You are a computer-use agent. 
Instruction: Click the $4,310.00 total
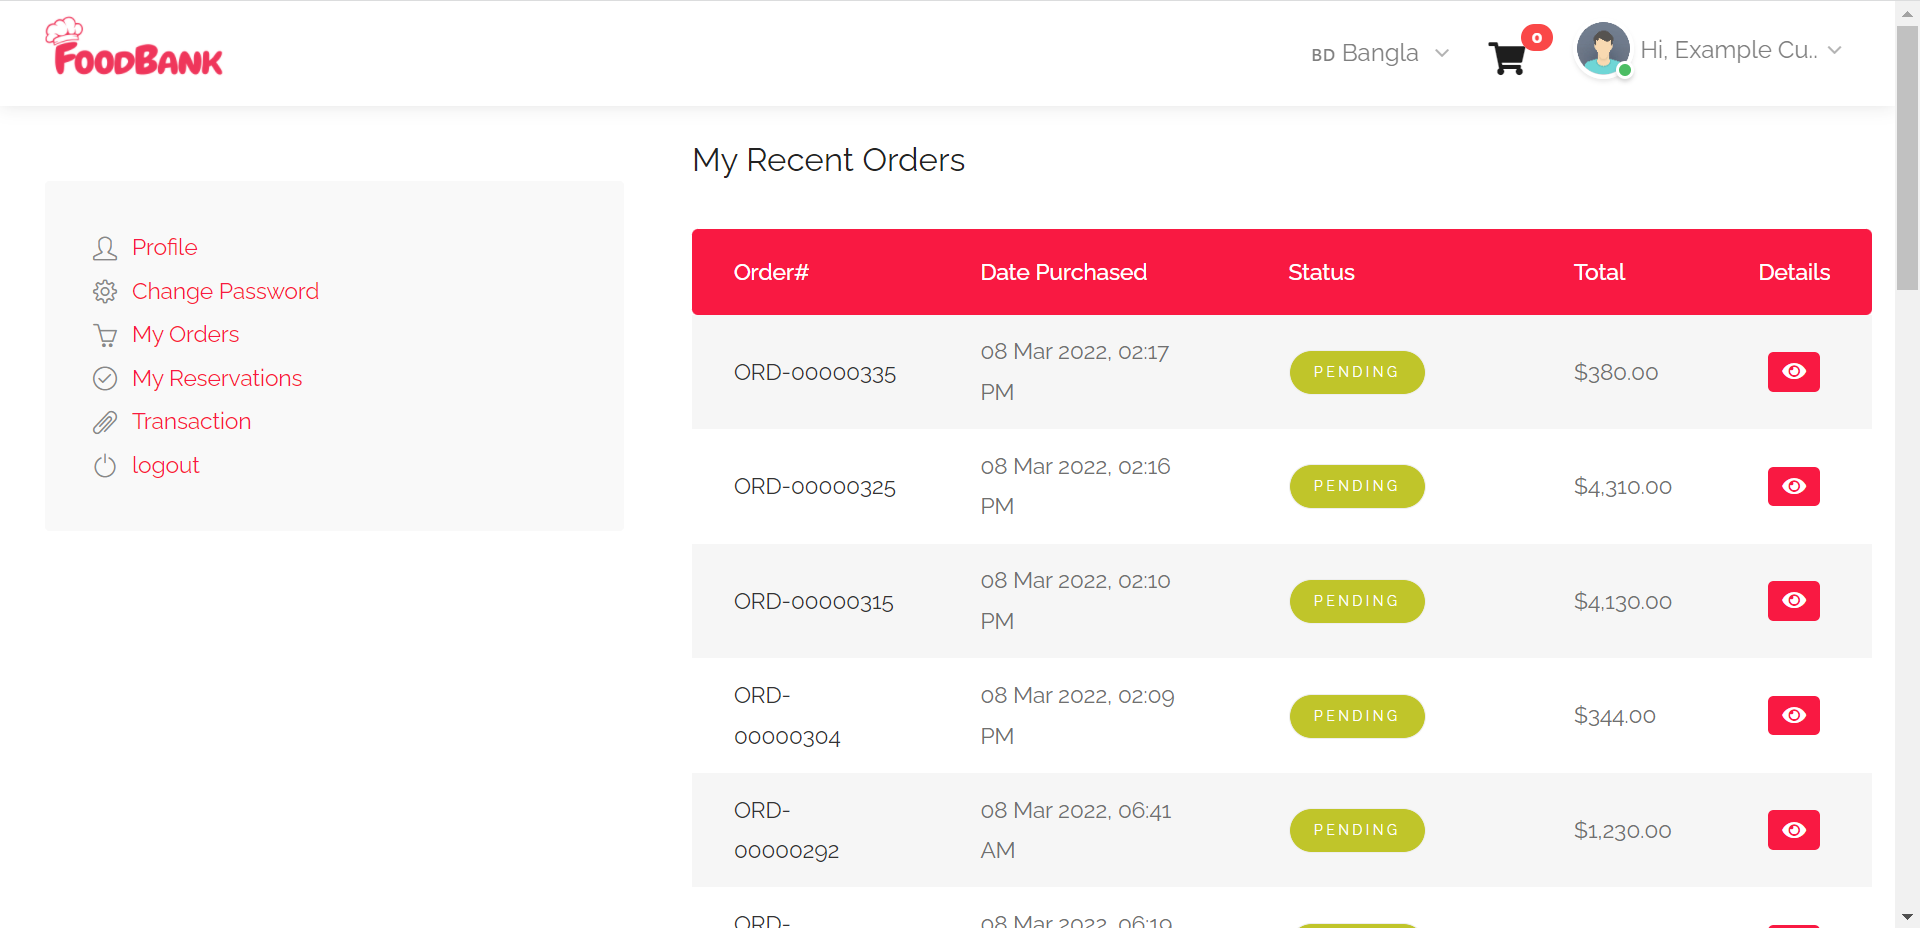click(x=1623, y=487)
